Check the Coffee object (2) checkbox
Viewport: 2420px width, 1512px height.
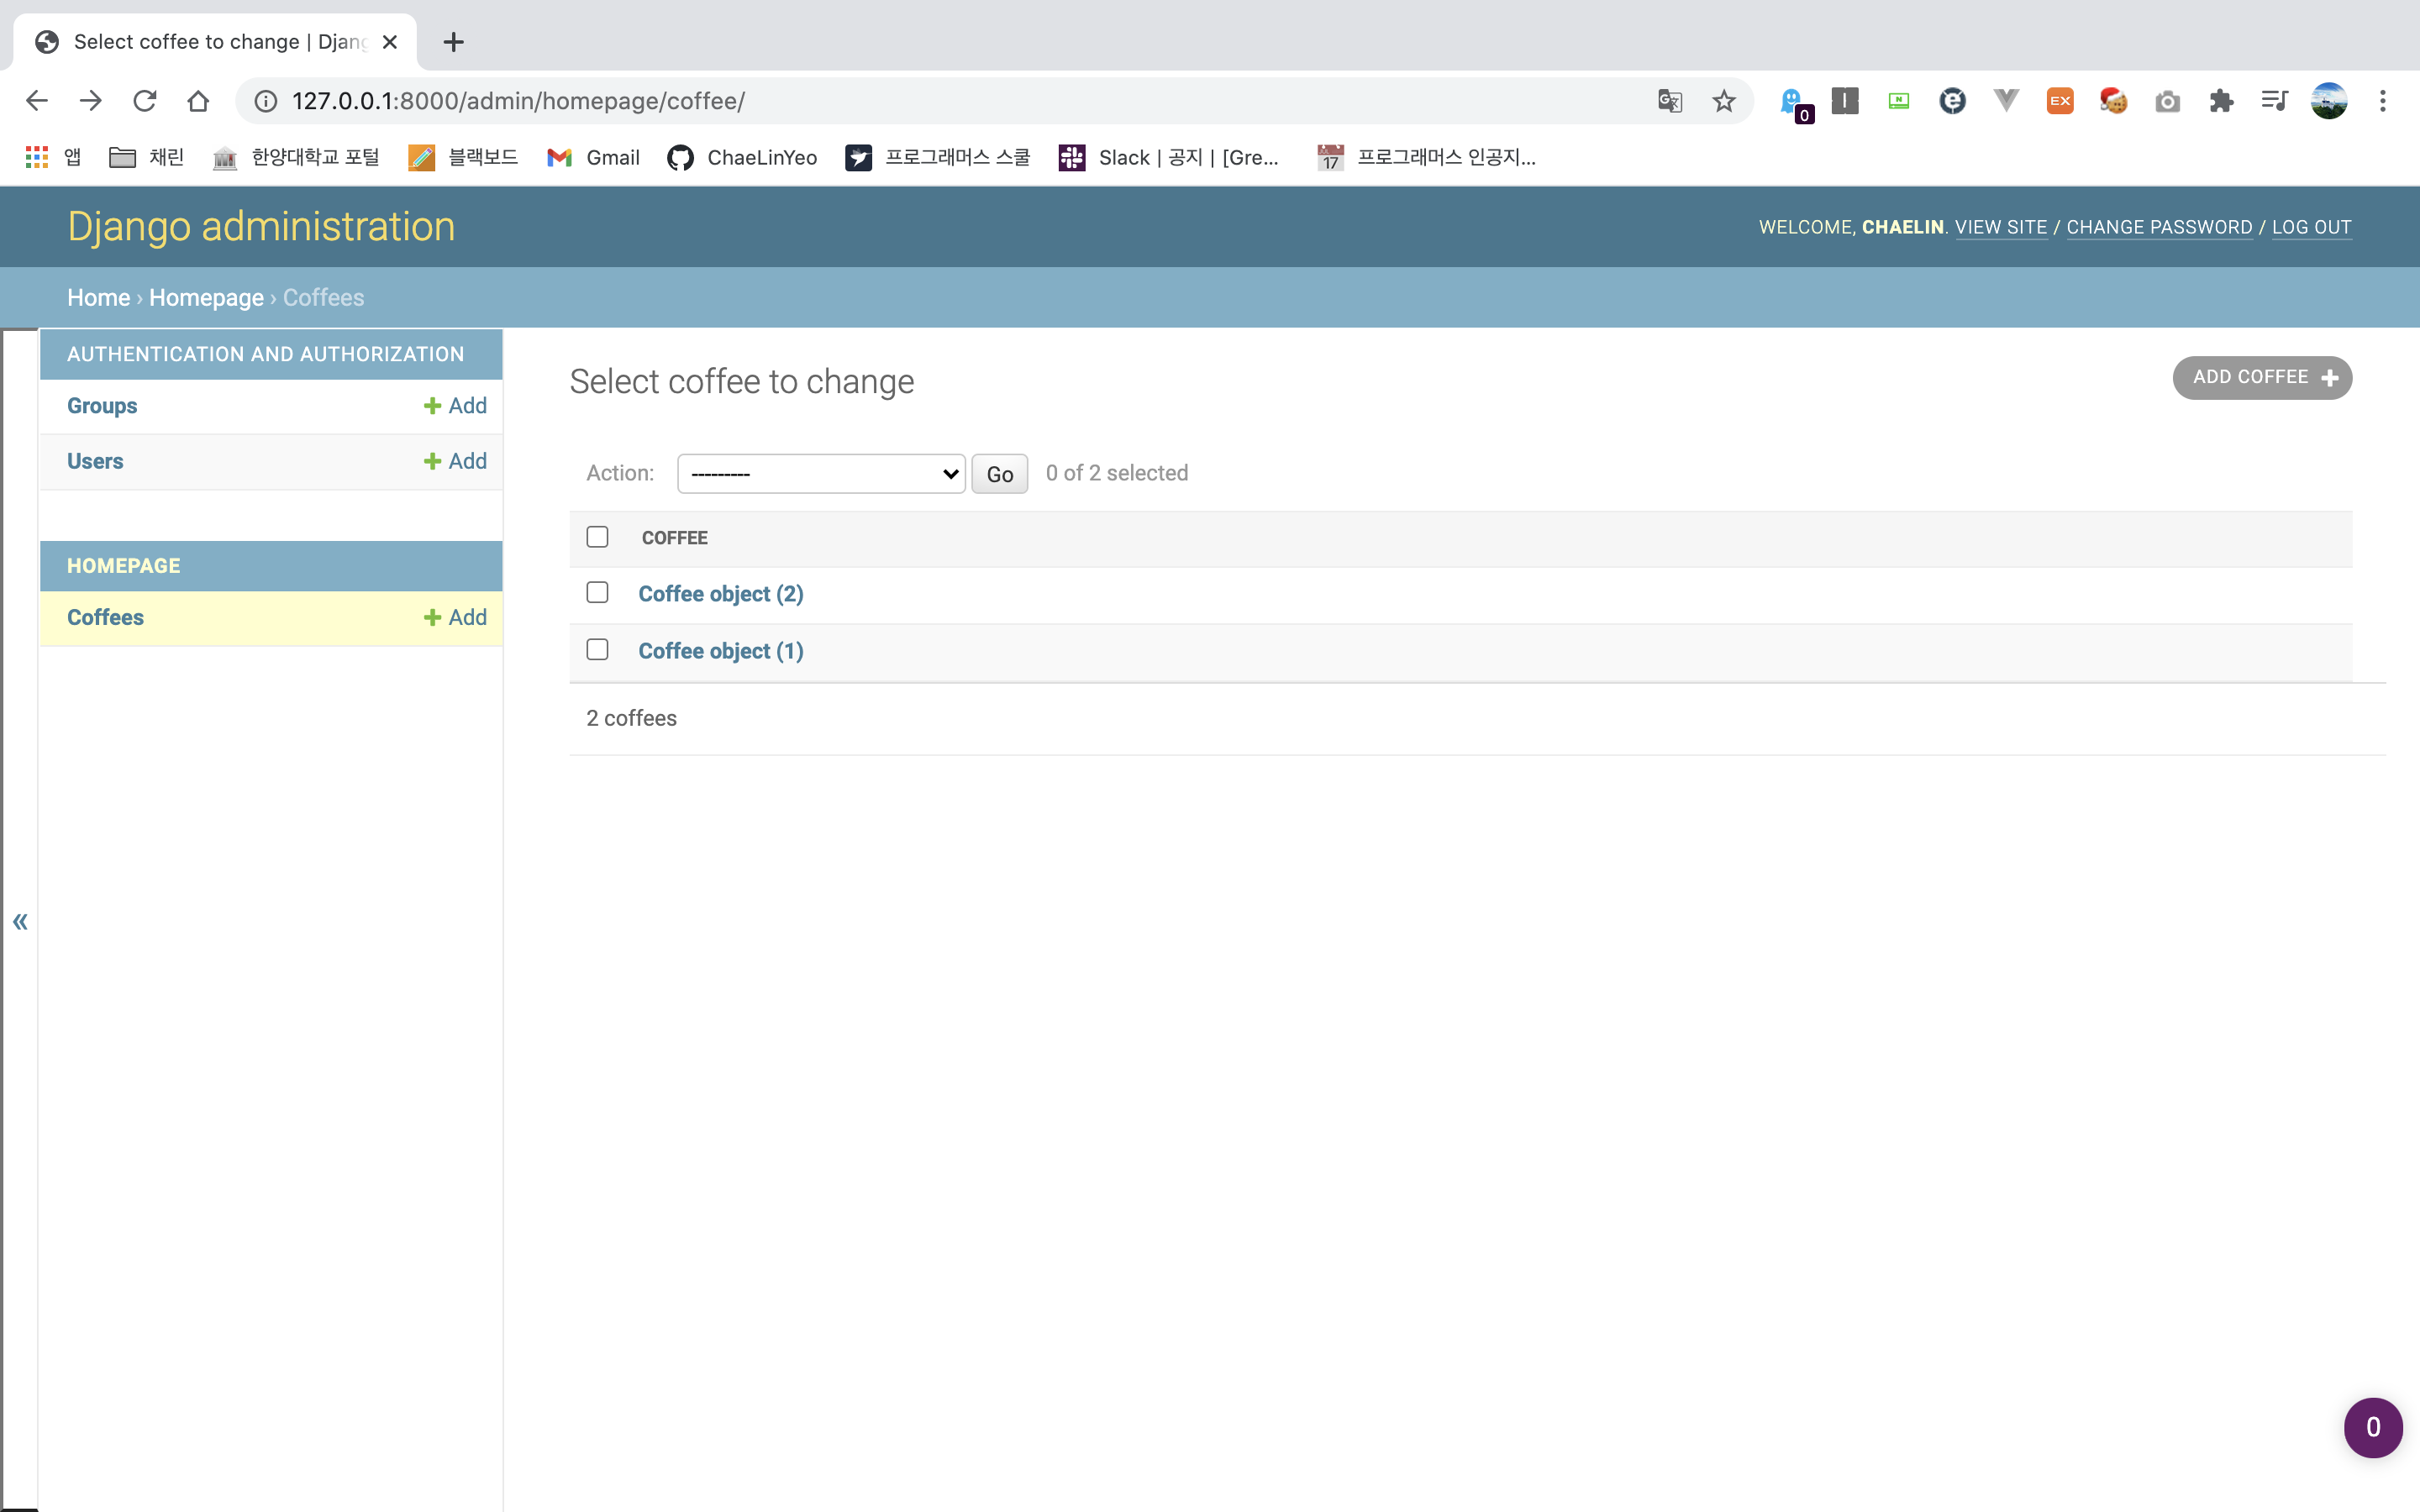point(597,592)
